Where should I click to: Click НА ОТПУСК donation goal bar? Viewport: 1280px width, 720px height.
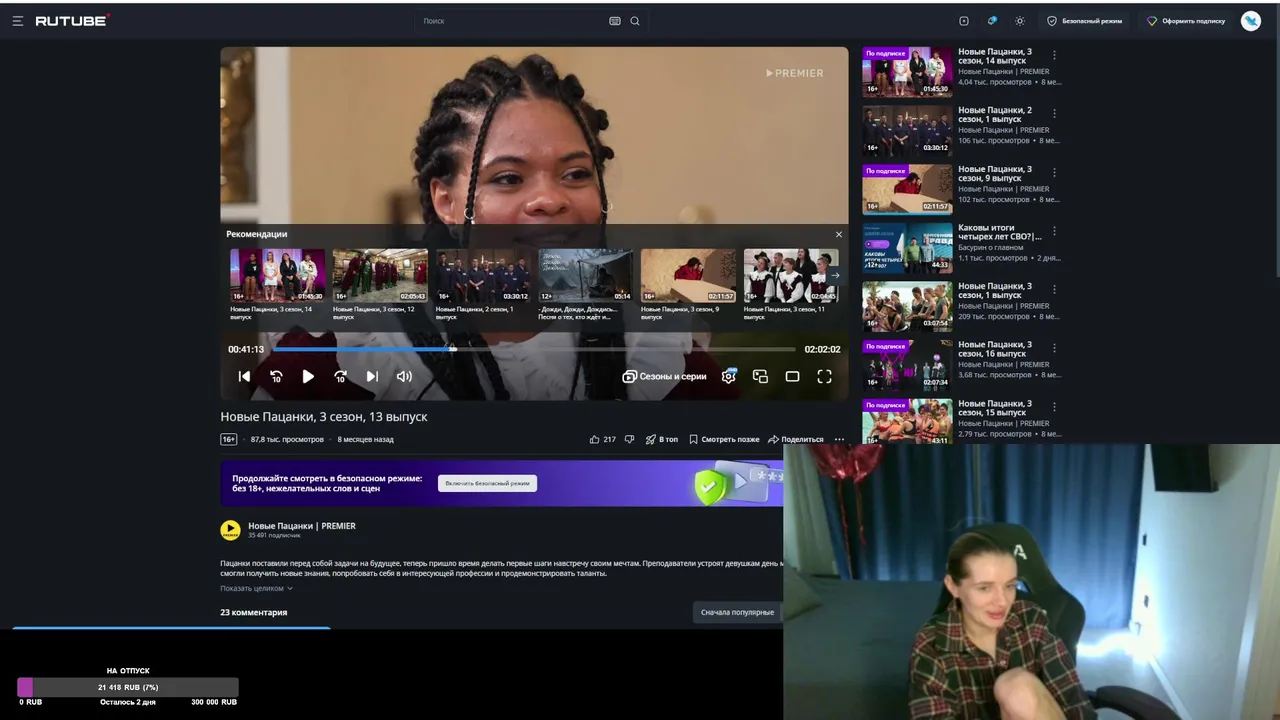tap(128, 687)
